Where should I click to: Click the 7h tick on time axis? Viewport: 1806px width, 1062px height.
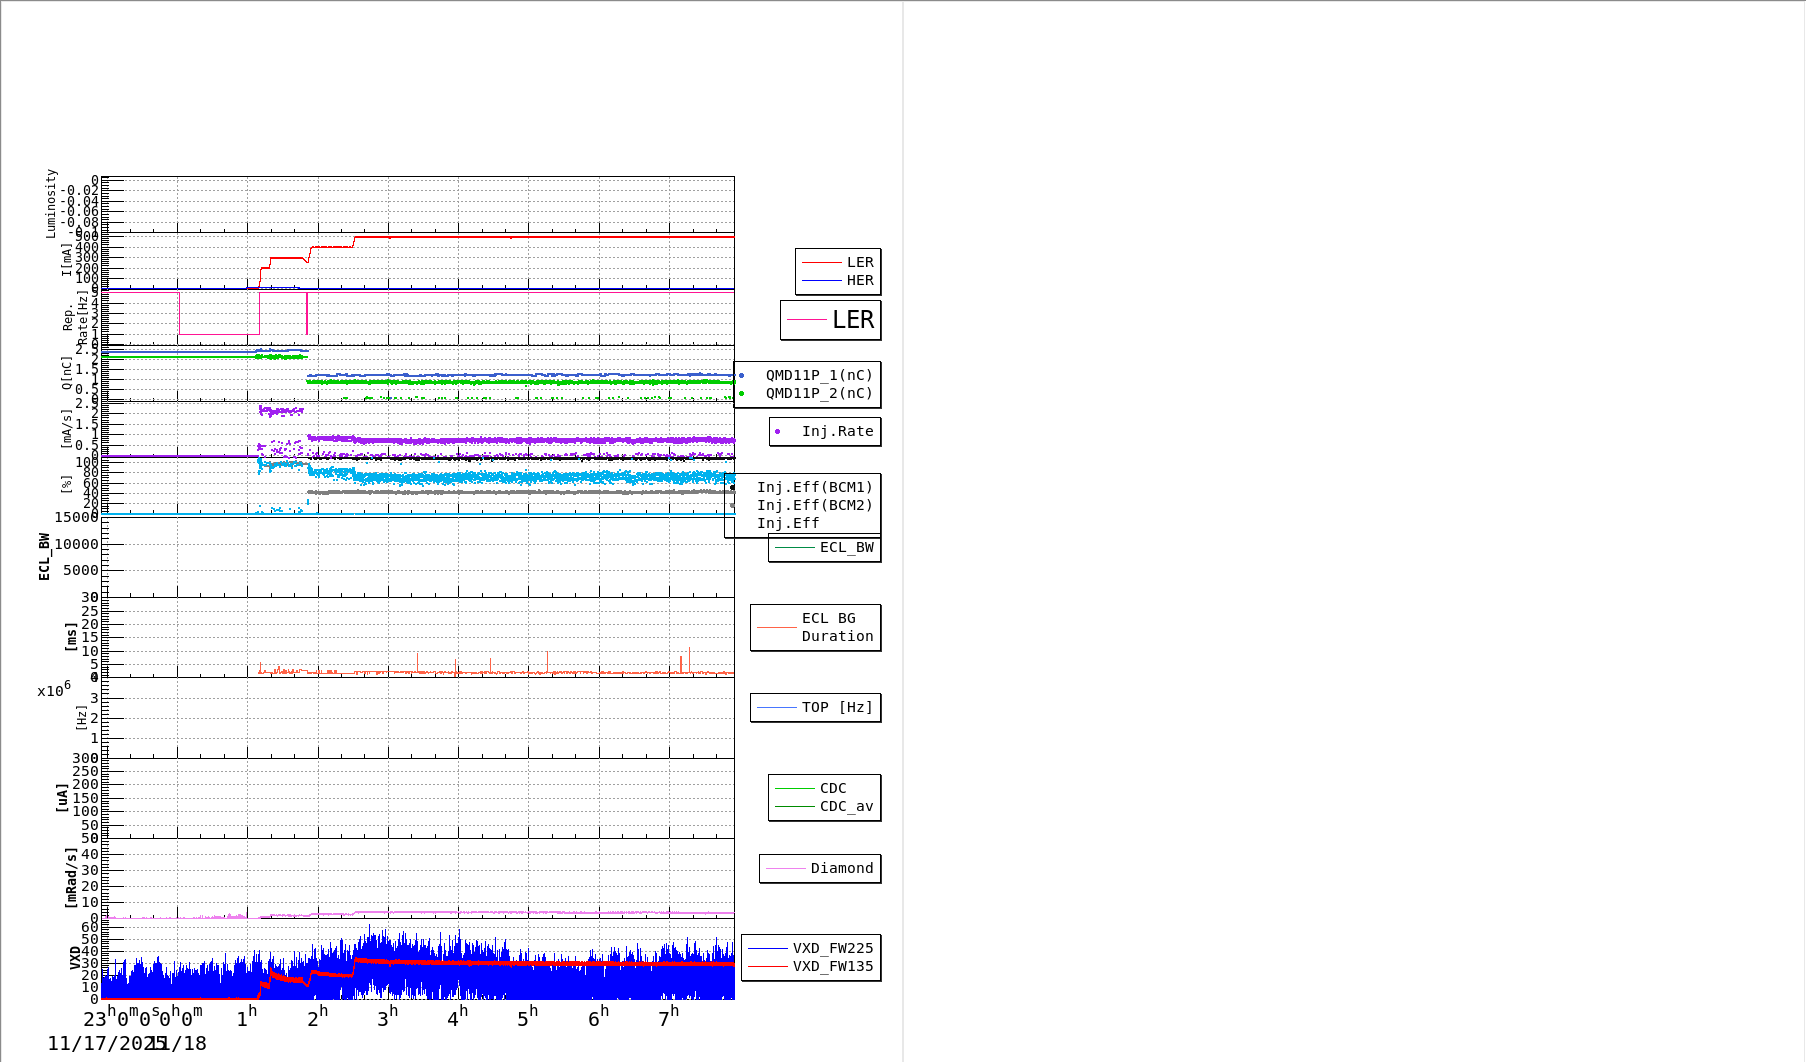click(668, 1018)
